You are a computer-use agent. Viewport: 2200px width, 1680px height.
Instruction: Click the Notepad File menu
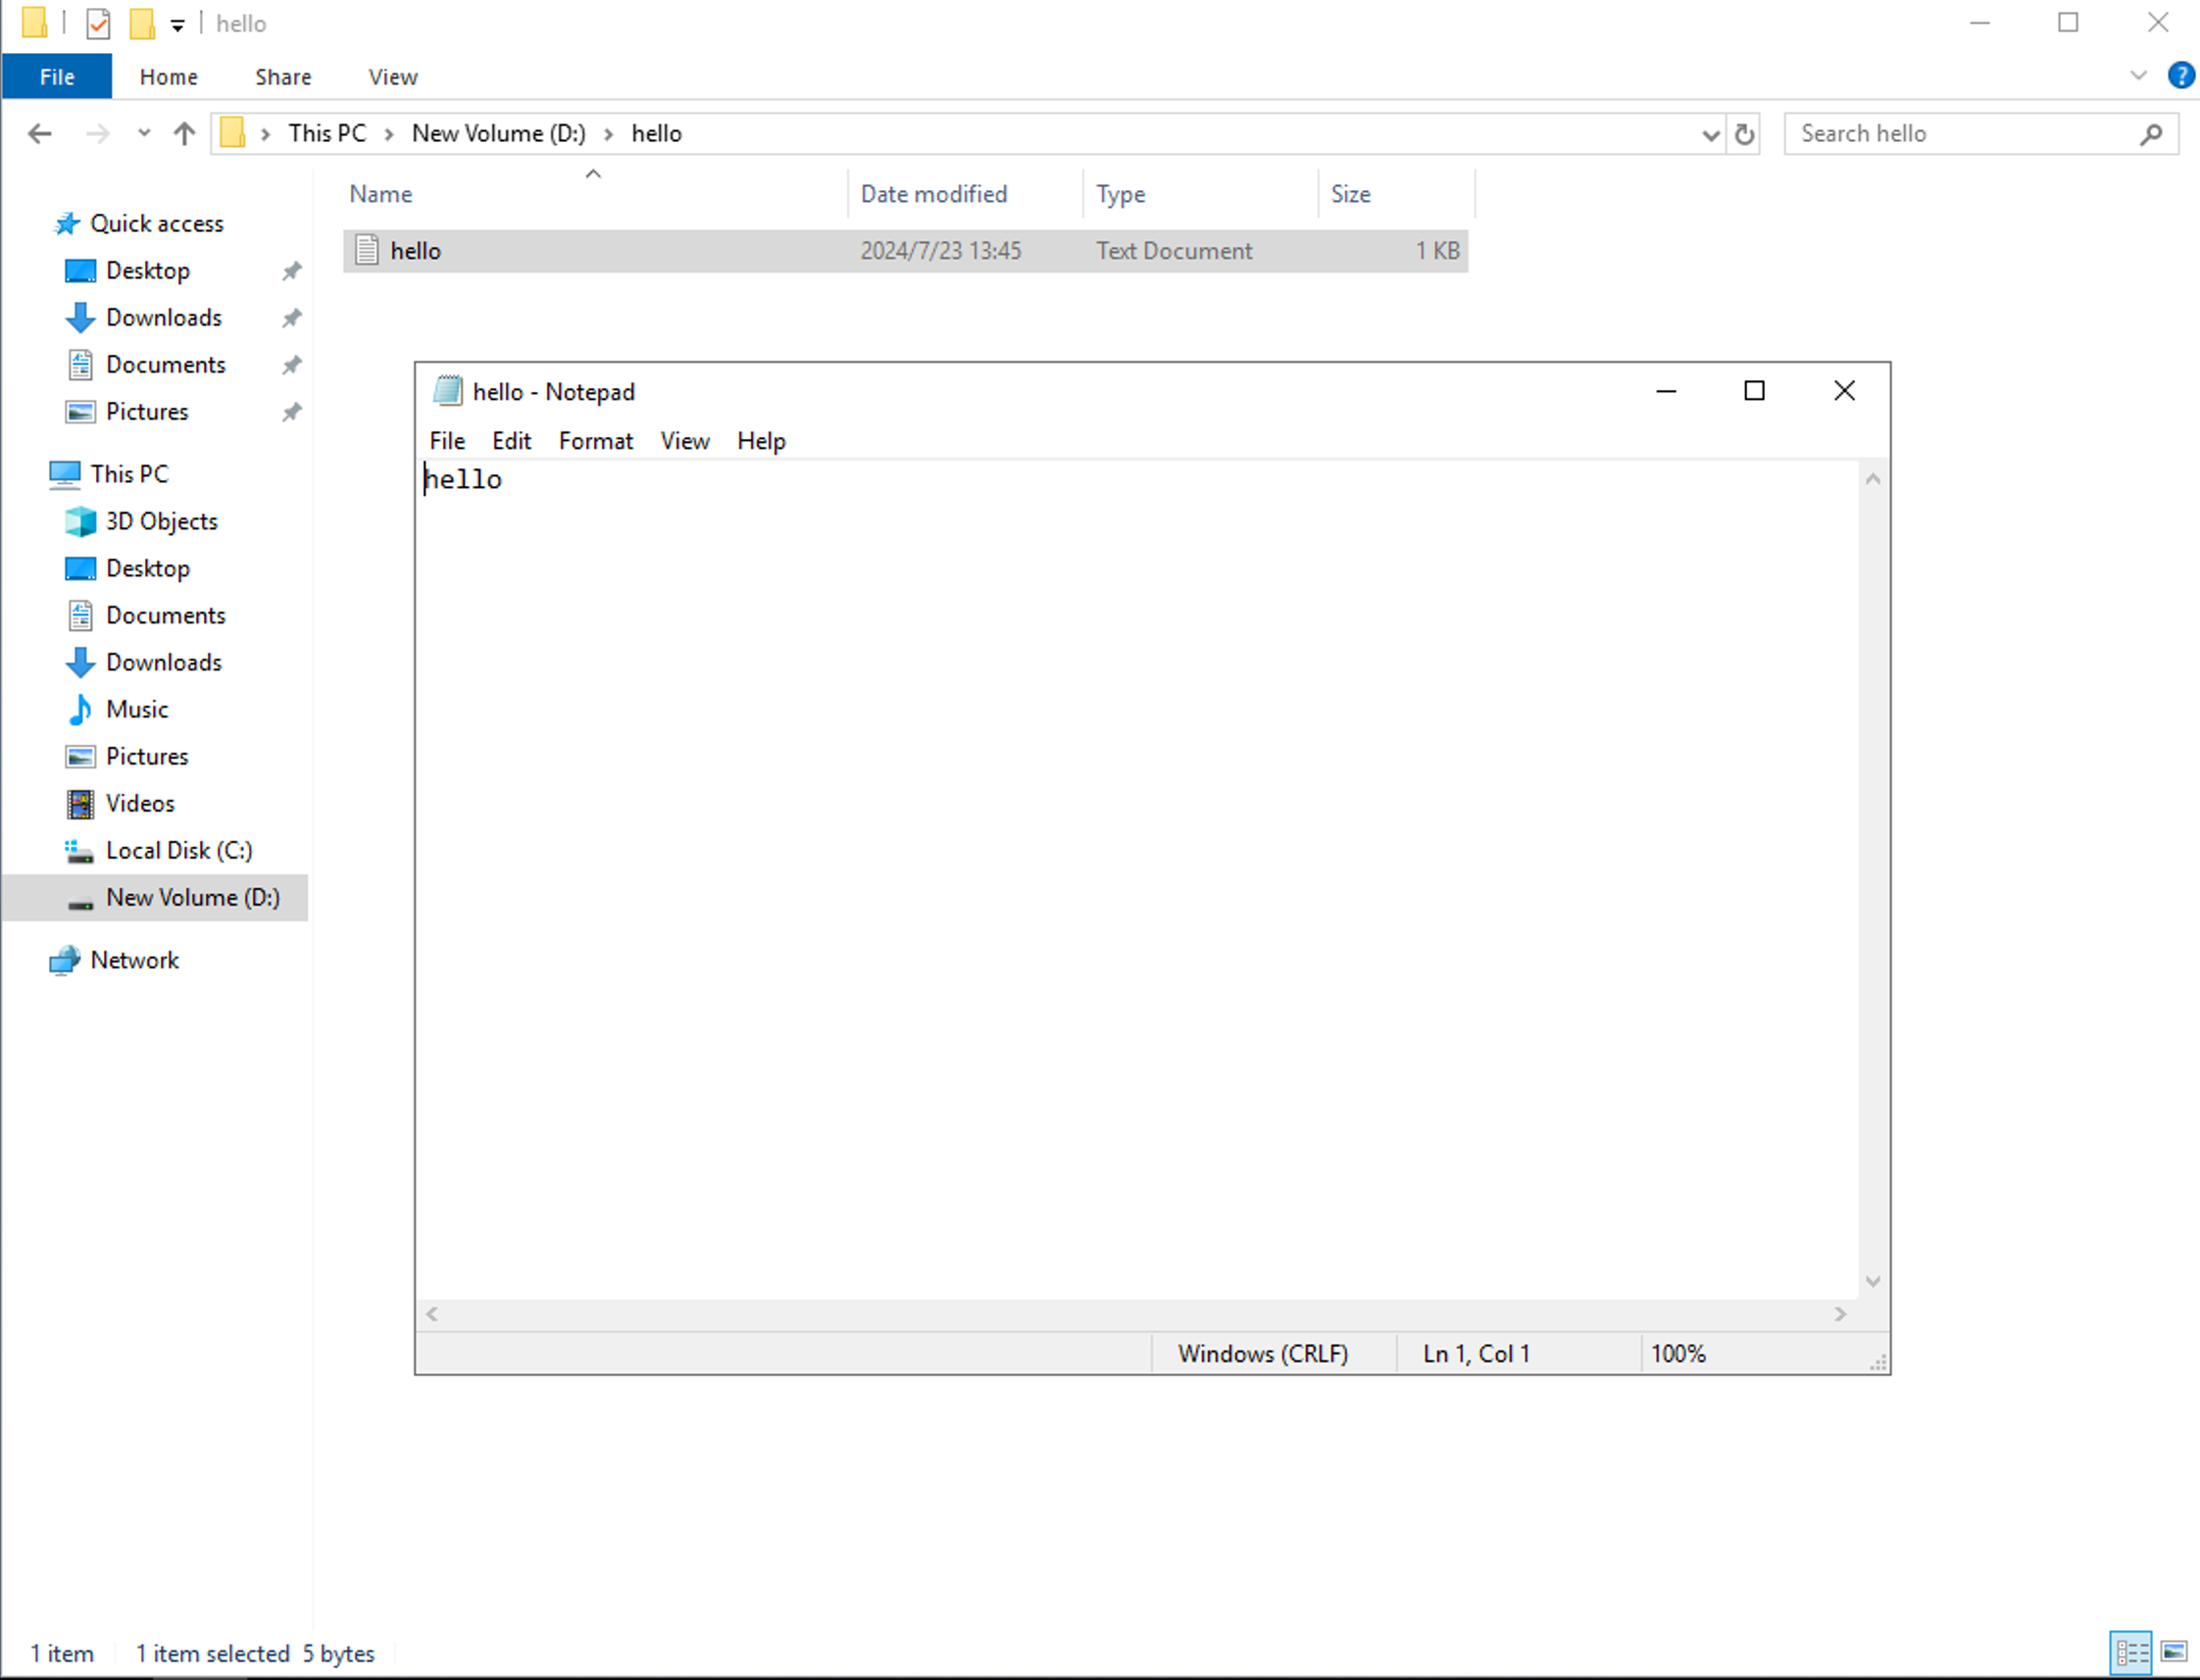(446, 439)
